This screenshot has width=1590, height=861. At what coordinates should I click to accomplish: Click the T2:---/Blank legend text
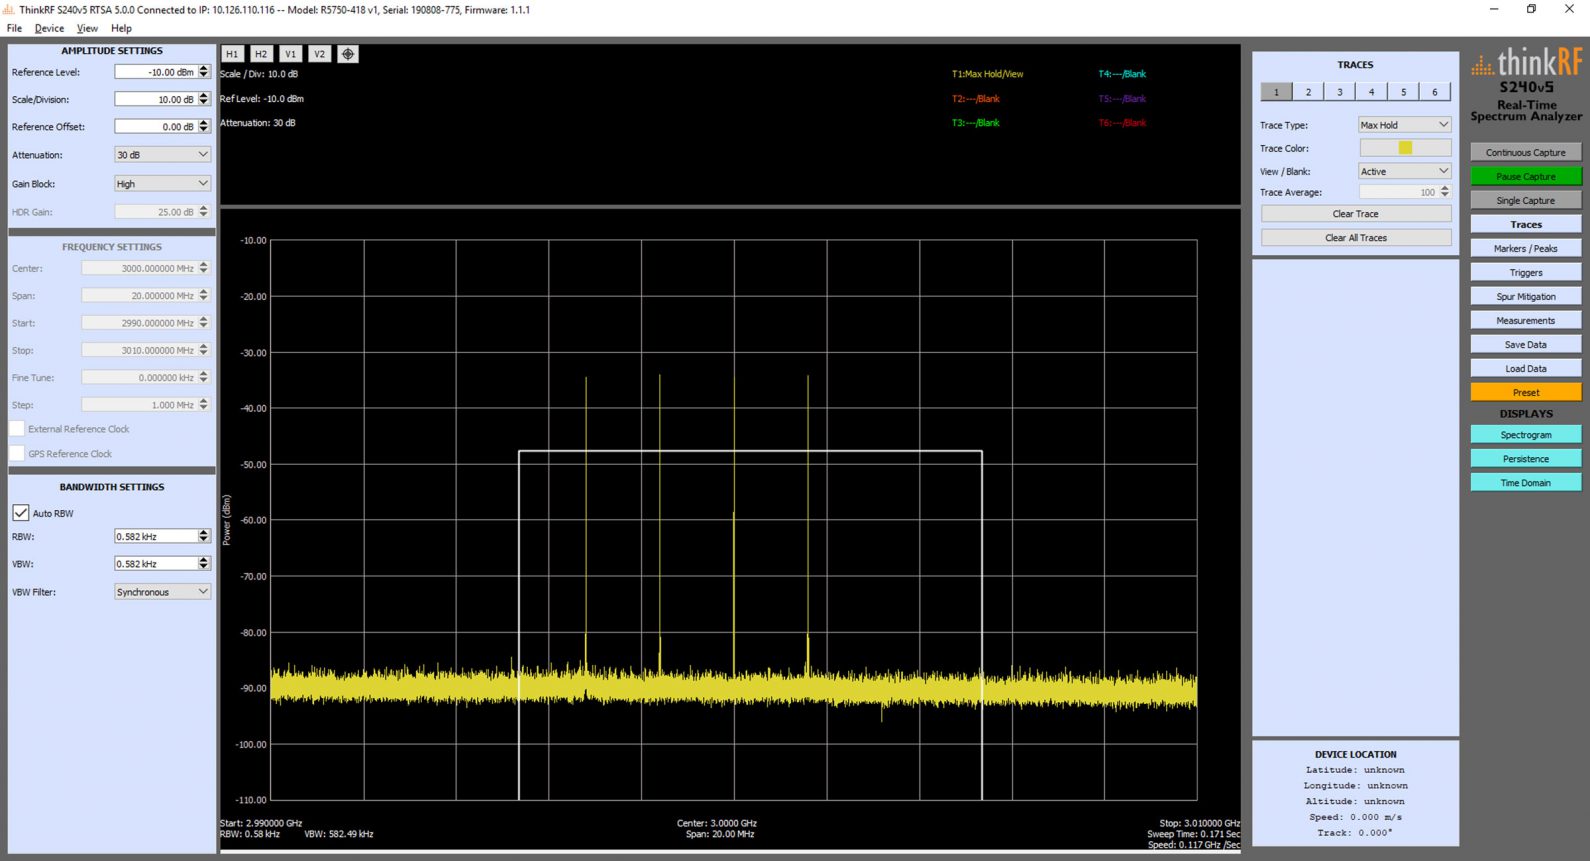click(x=975, y=99)
